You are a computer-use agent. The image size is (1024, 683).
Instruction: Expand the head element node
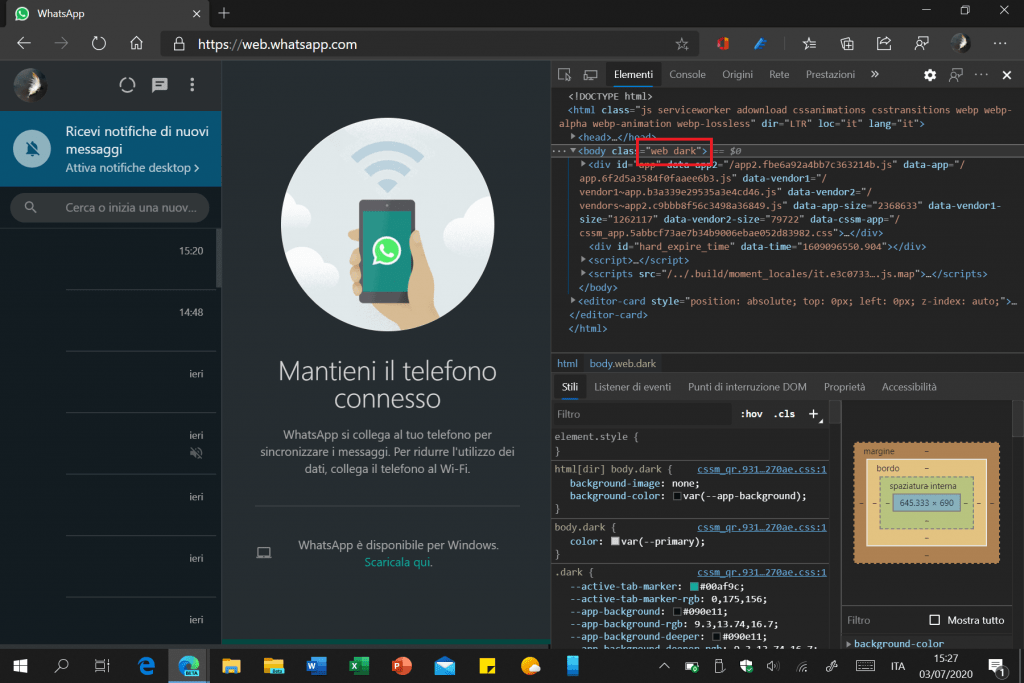pos(574,136)
